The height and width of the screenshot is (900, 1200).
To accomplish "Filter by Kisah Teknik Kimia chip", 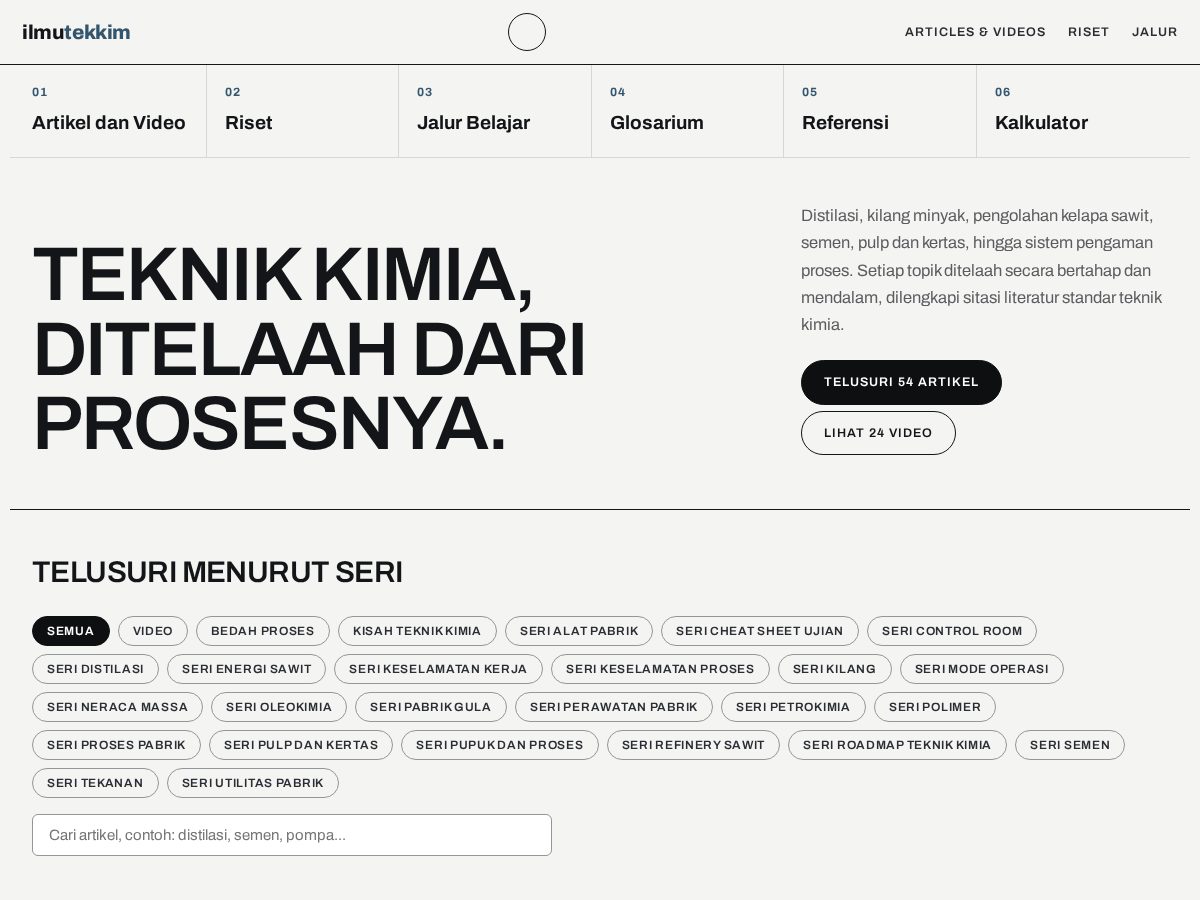I will pos(417,631).
